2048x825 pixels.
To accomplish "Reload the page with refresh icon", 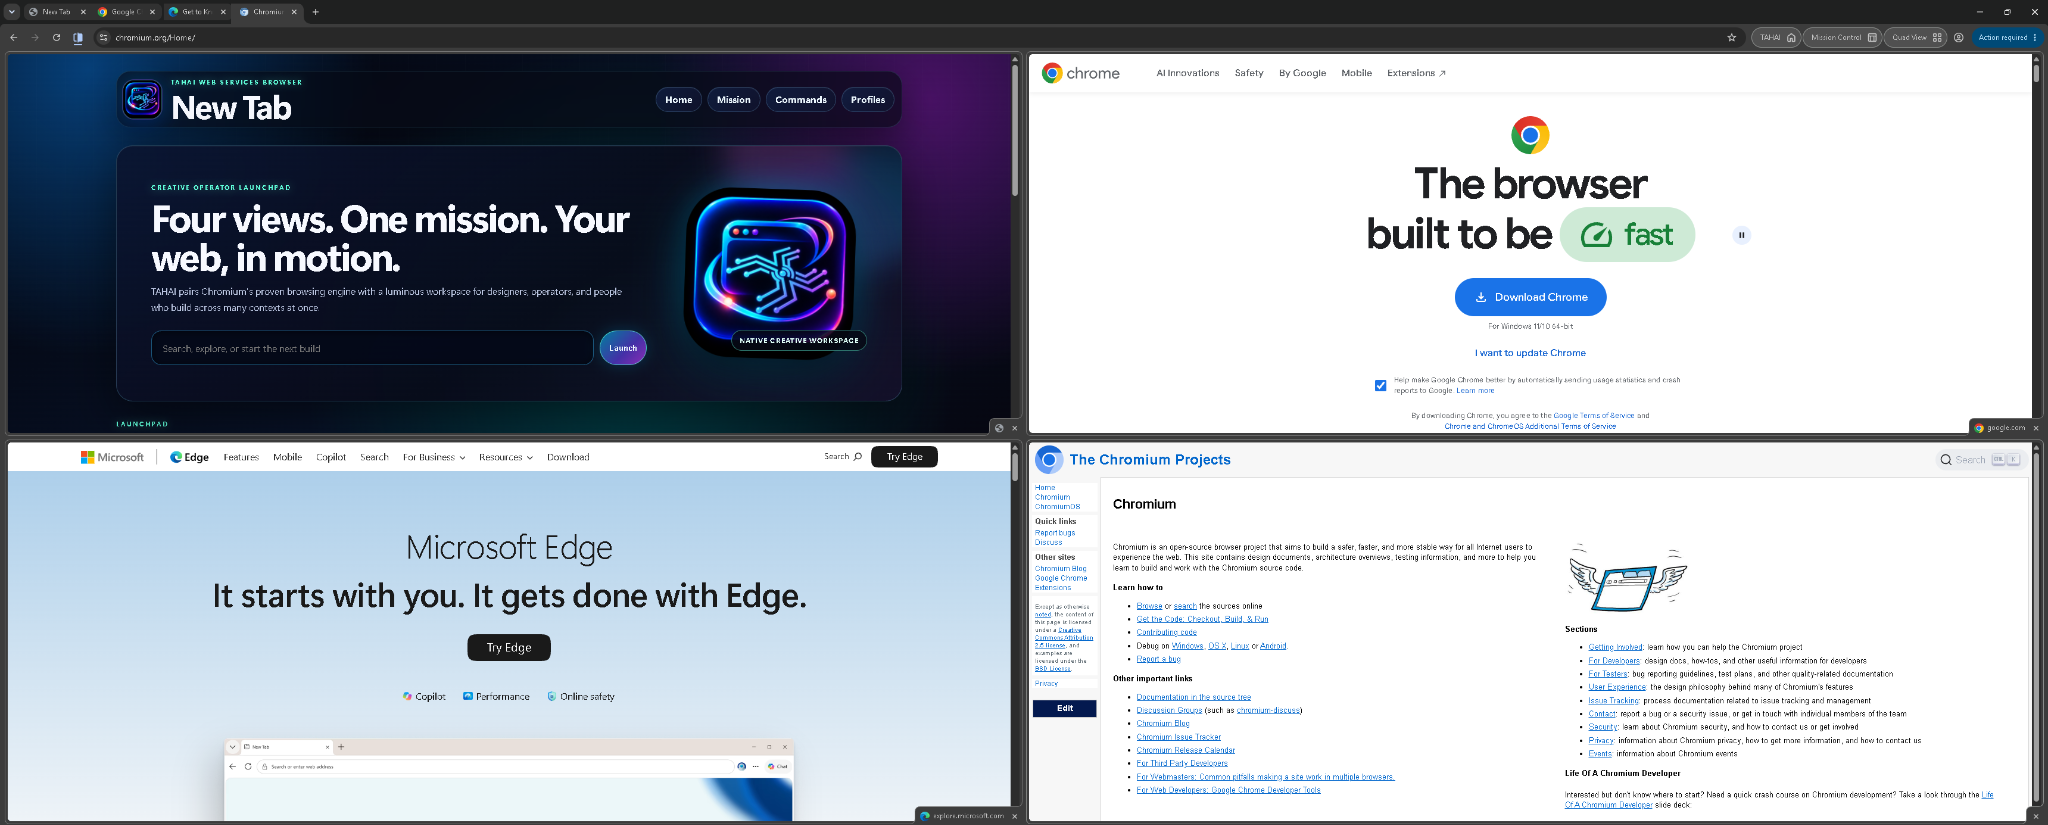I will [x=56, y=37].
